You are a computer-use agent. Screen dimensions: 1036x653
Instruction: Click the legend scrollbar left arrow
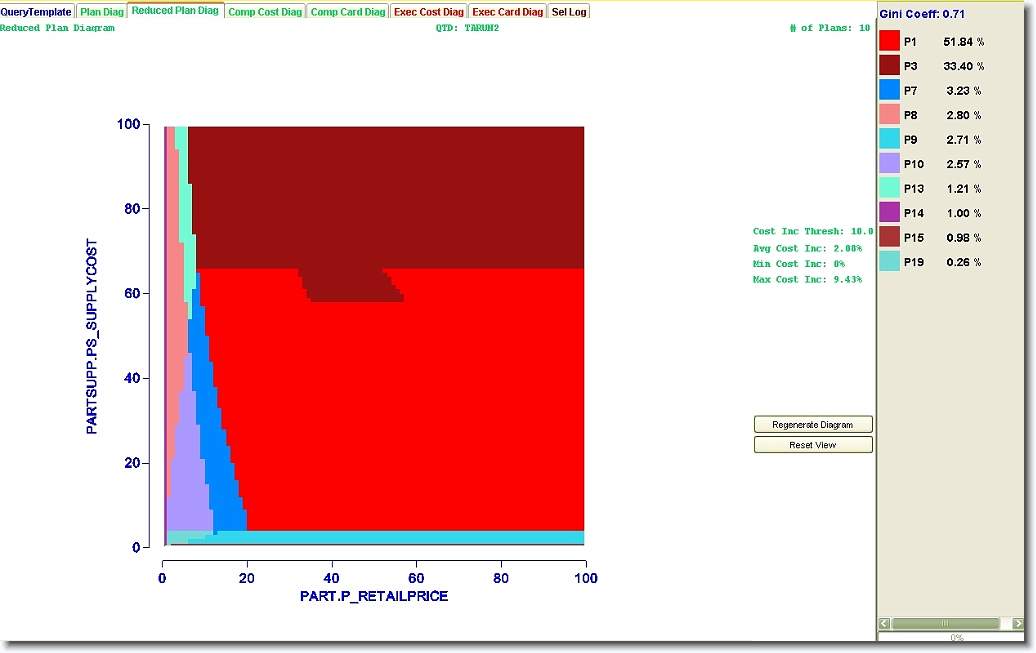pyautogui.click(x=884, y=623)
